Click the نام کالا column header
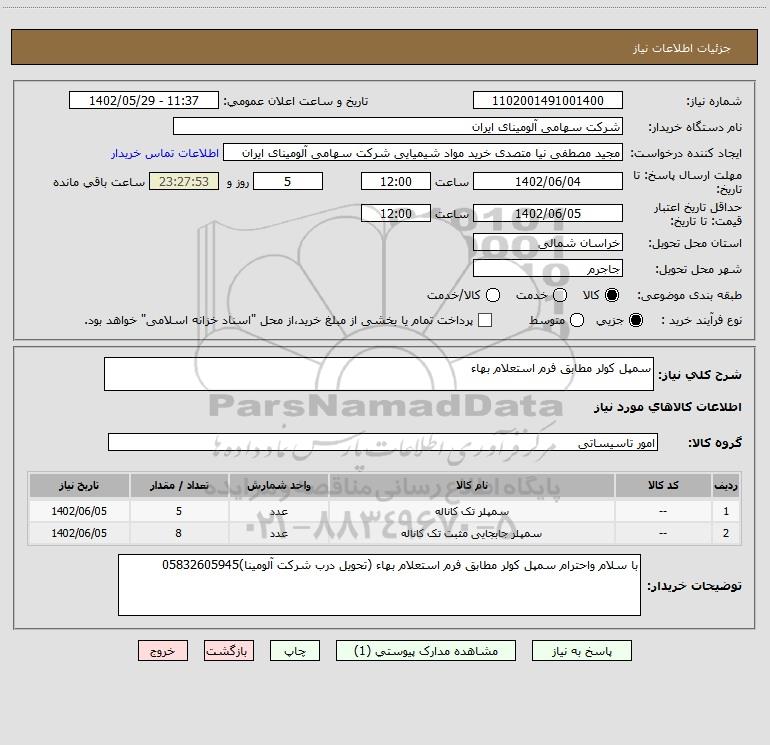Image resolution: width=770 pixels, height=745 pixels. tap(471, 485)
